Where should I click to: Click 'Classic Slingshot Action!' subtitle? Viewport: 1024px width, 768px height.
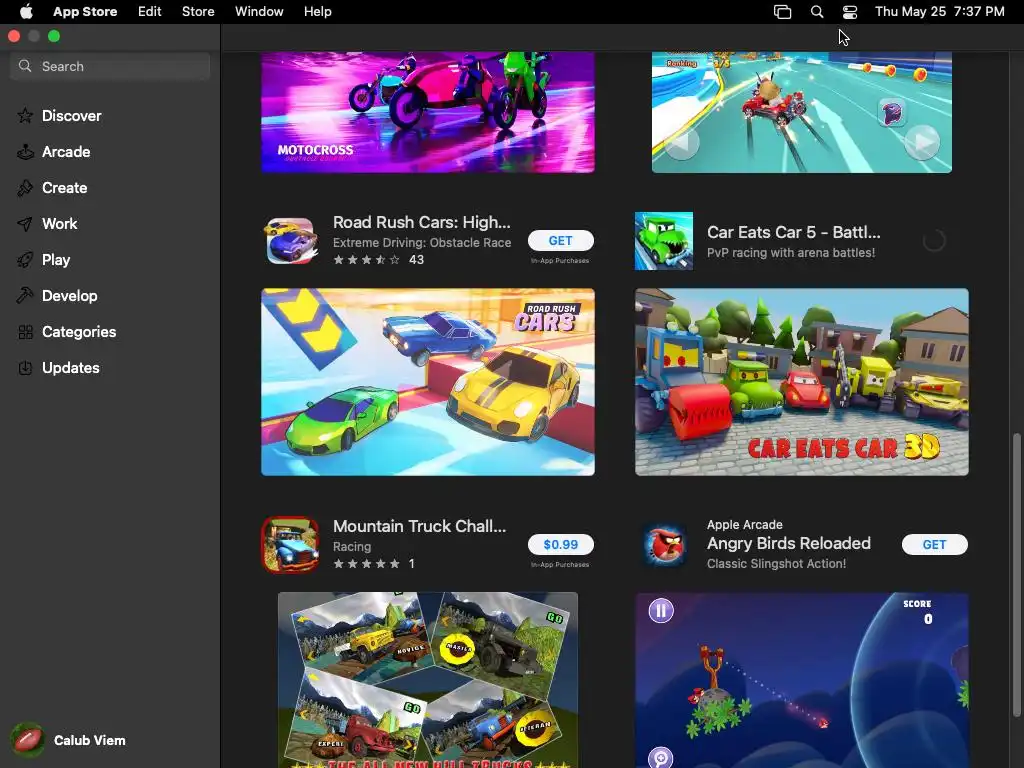pos(776,564)
